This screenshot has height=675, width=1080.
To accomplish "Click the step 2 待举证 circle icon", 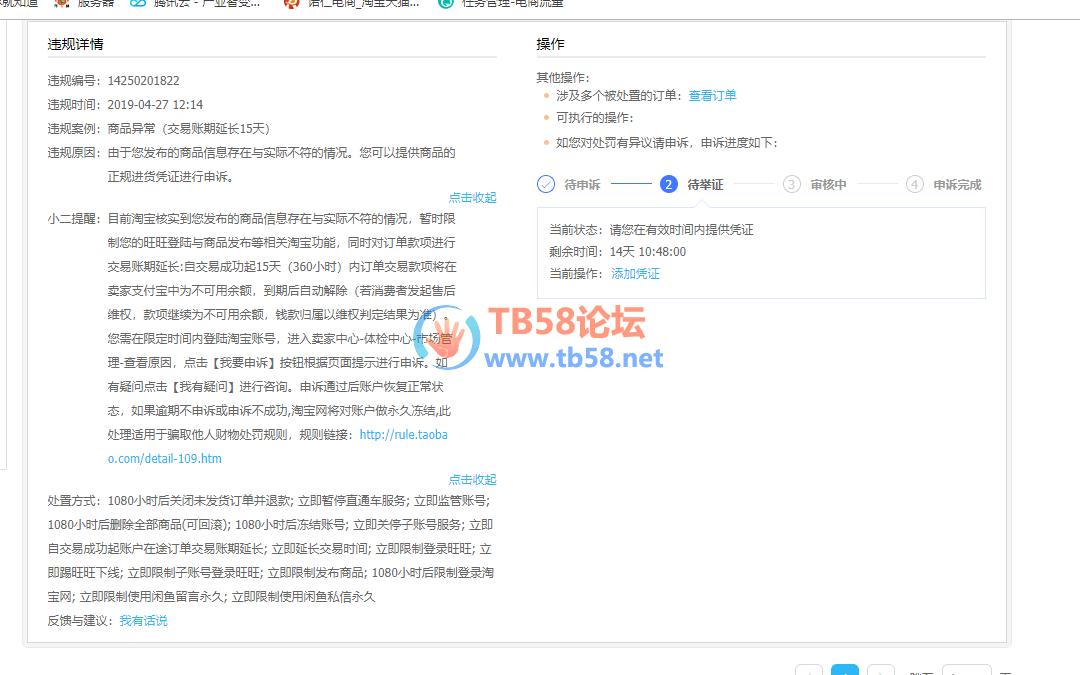I will 668,185.
